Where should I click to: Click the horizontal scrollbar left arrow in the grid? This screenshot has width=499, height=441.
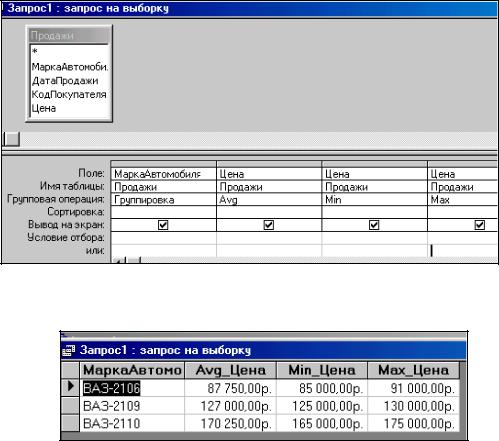click(119, 260)
